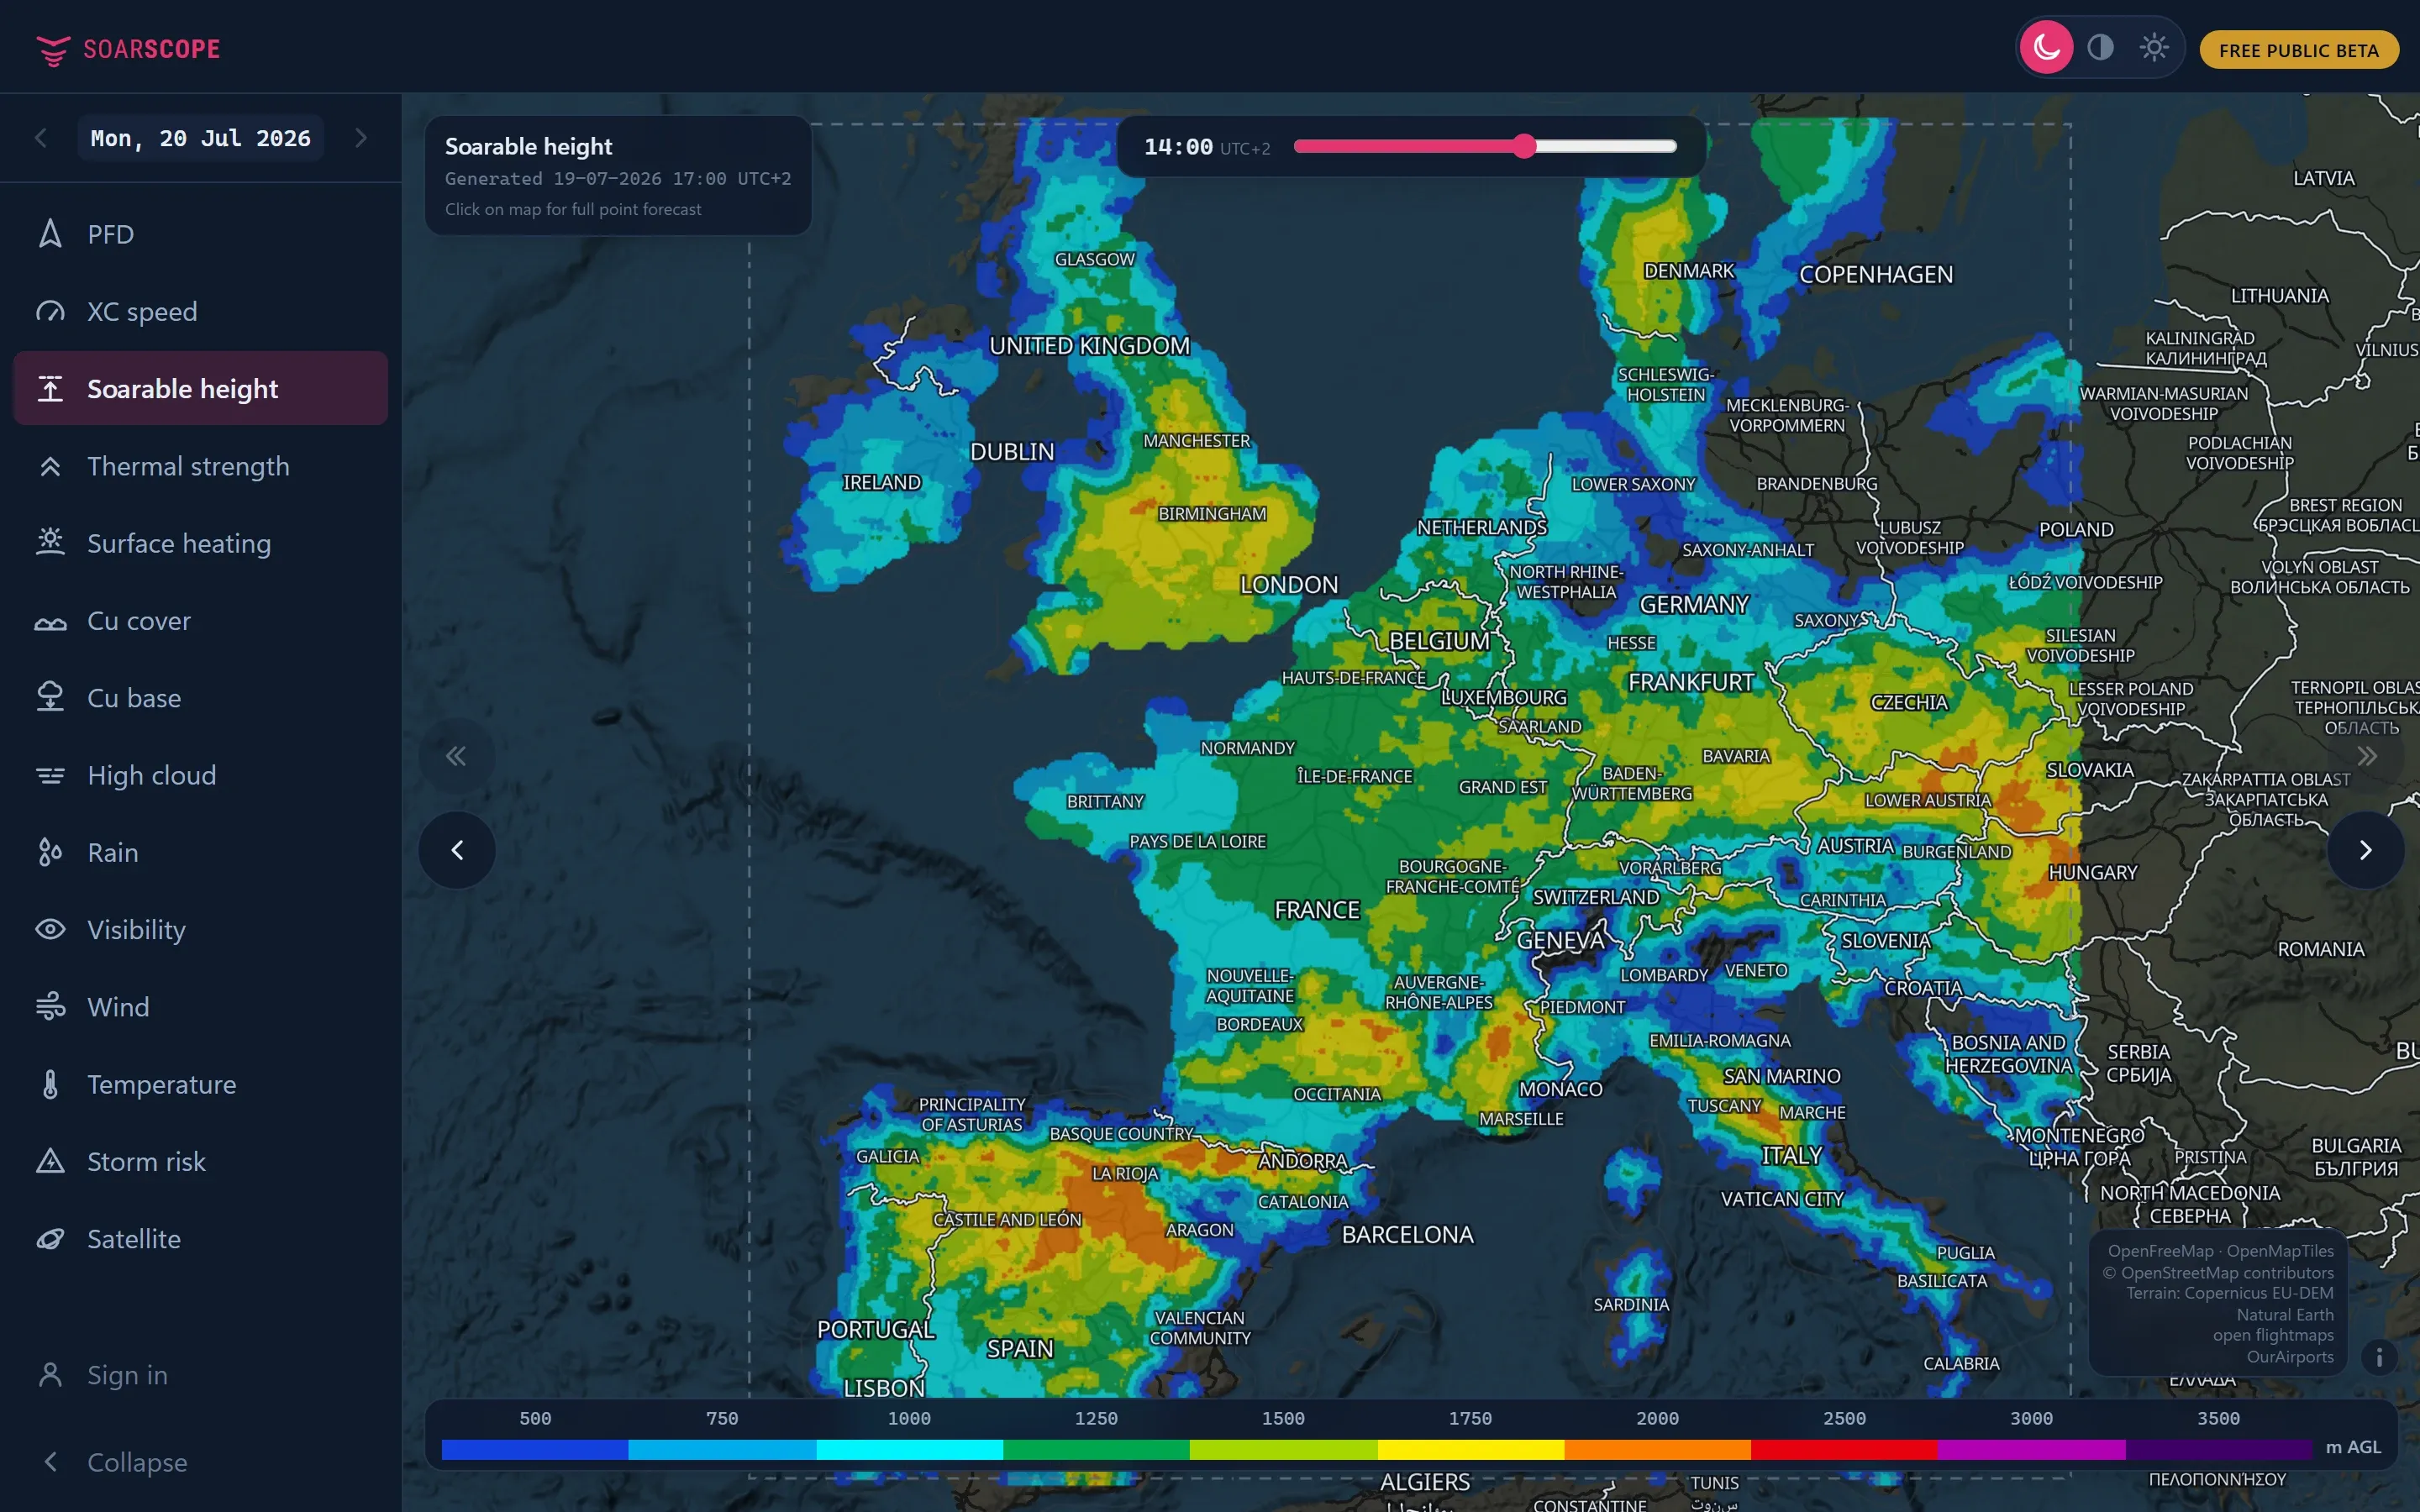Go to next day arrow
2420x1512 pixels.
coord(361,138)
